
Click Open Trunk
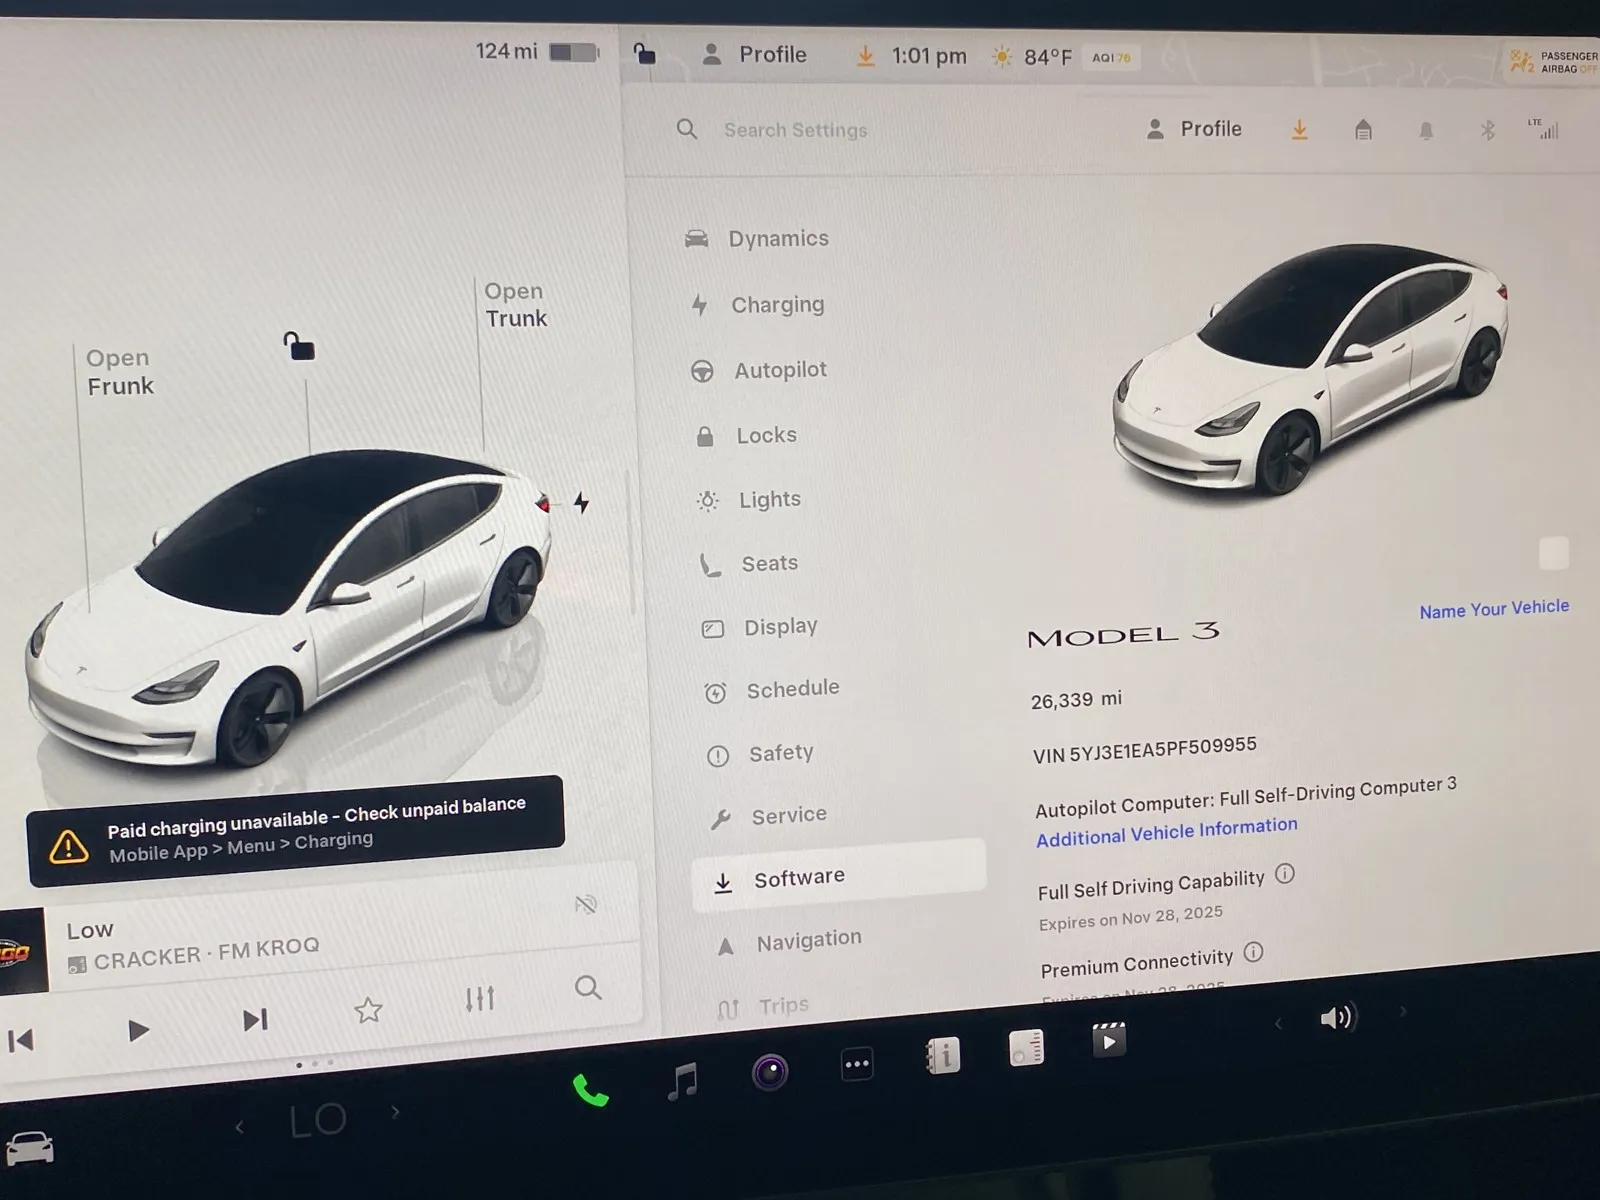pos(515,305)
